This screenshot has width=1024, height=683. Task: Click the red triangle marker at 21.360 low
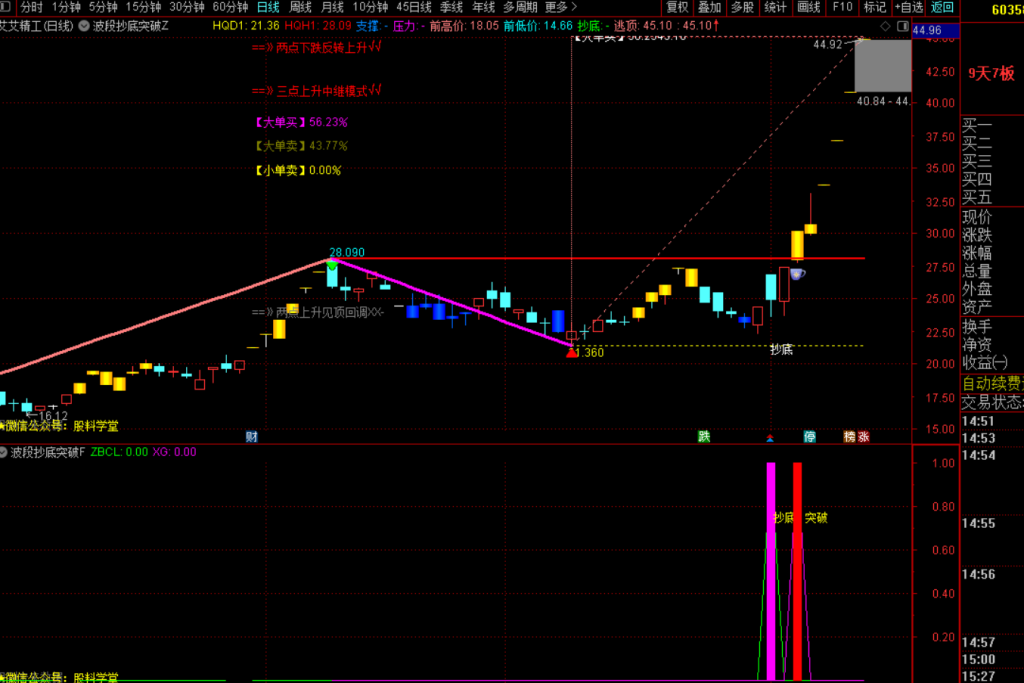coord(572,353)
